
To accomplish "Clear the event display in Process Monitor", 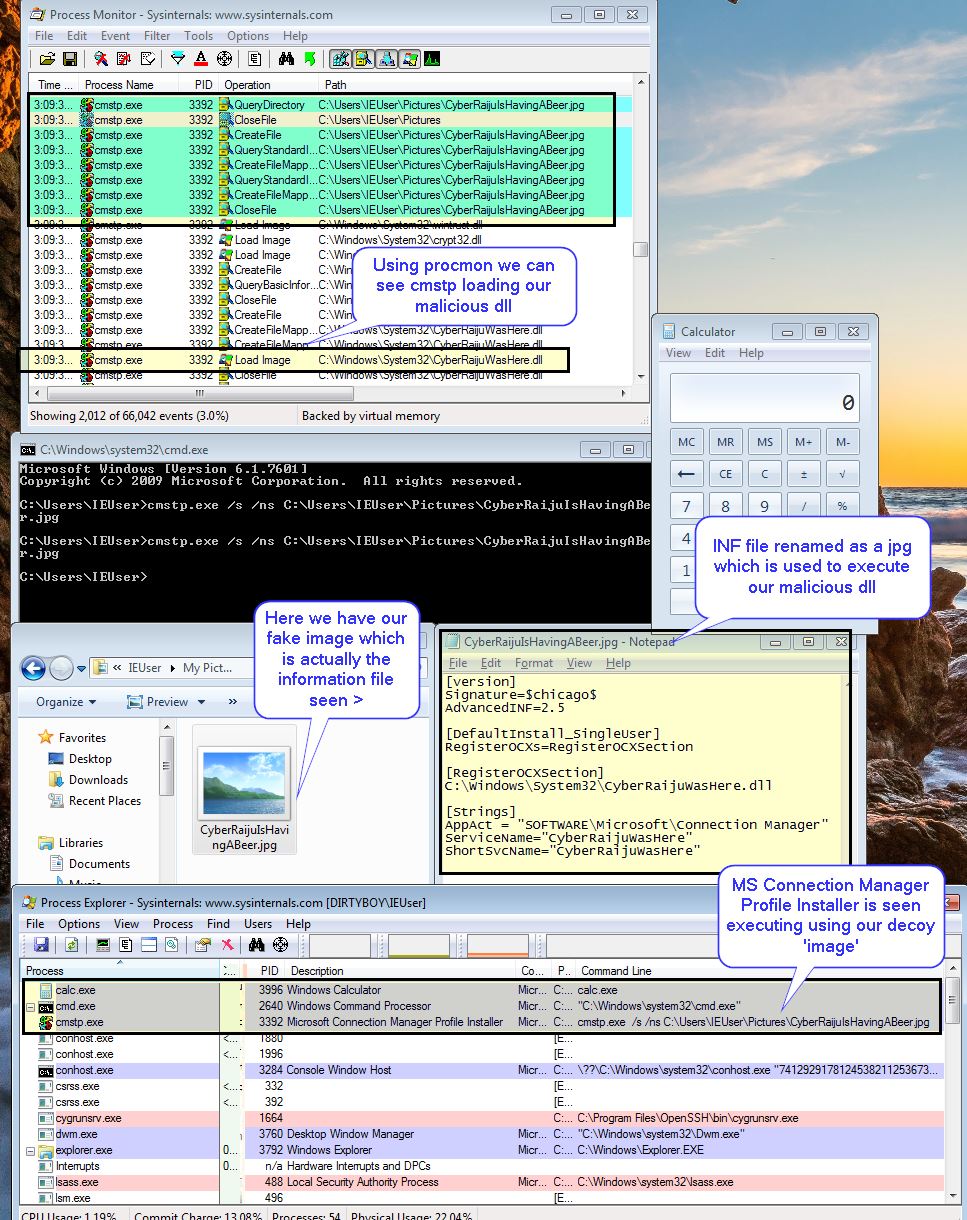I will (148, 59).
